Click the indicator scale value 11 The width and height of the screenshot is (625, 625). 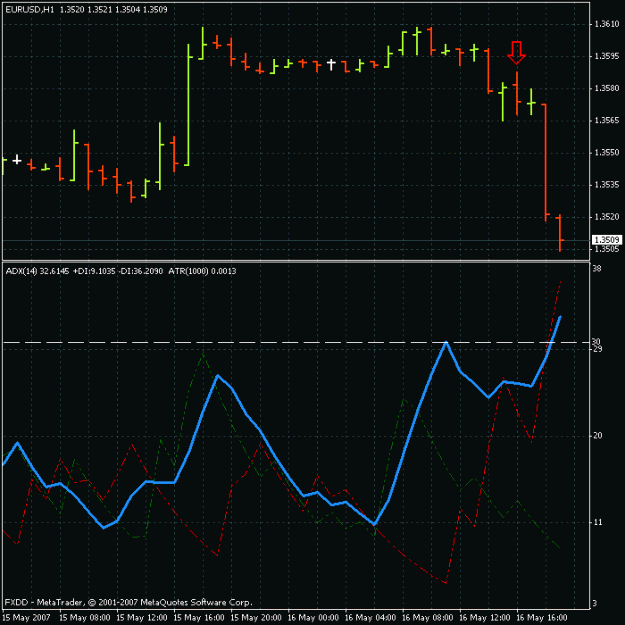pyautogui.click(x=598, y=522)
